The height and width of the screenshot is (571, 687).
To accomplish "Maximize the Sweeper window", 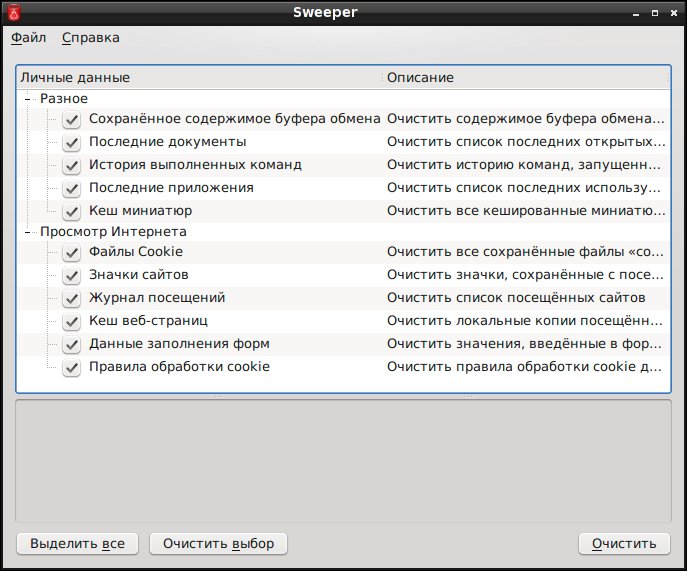I will coord(655,13).
